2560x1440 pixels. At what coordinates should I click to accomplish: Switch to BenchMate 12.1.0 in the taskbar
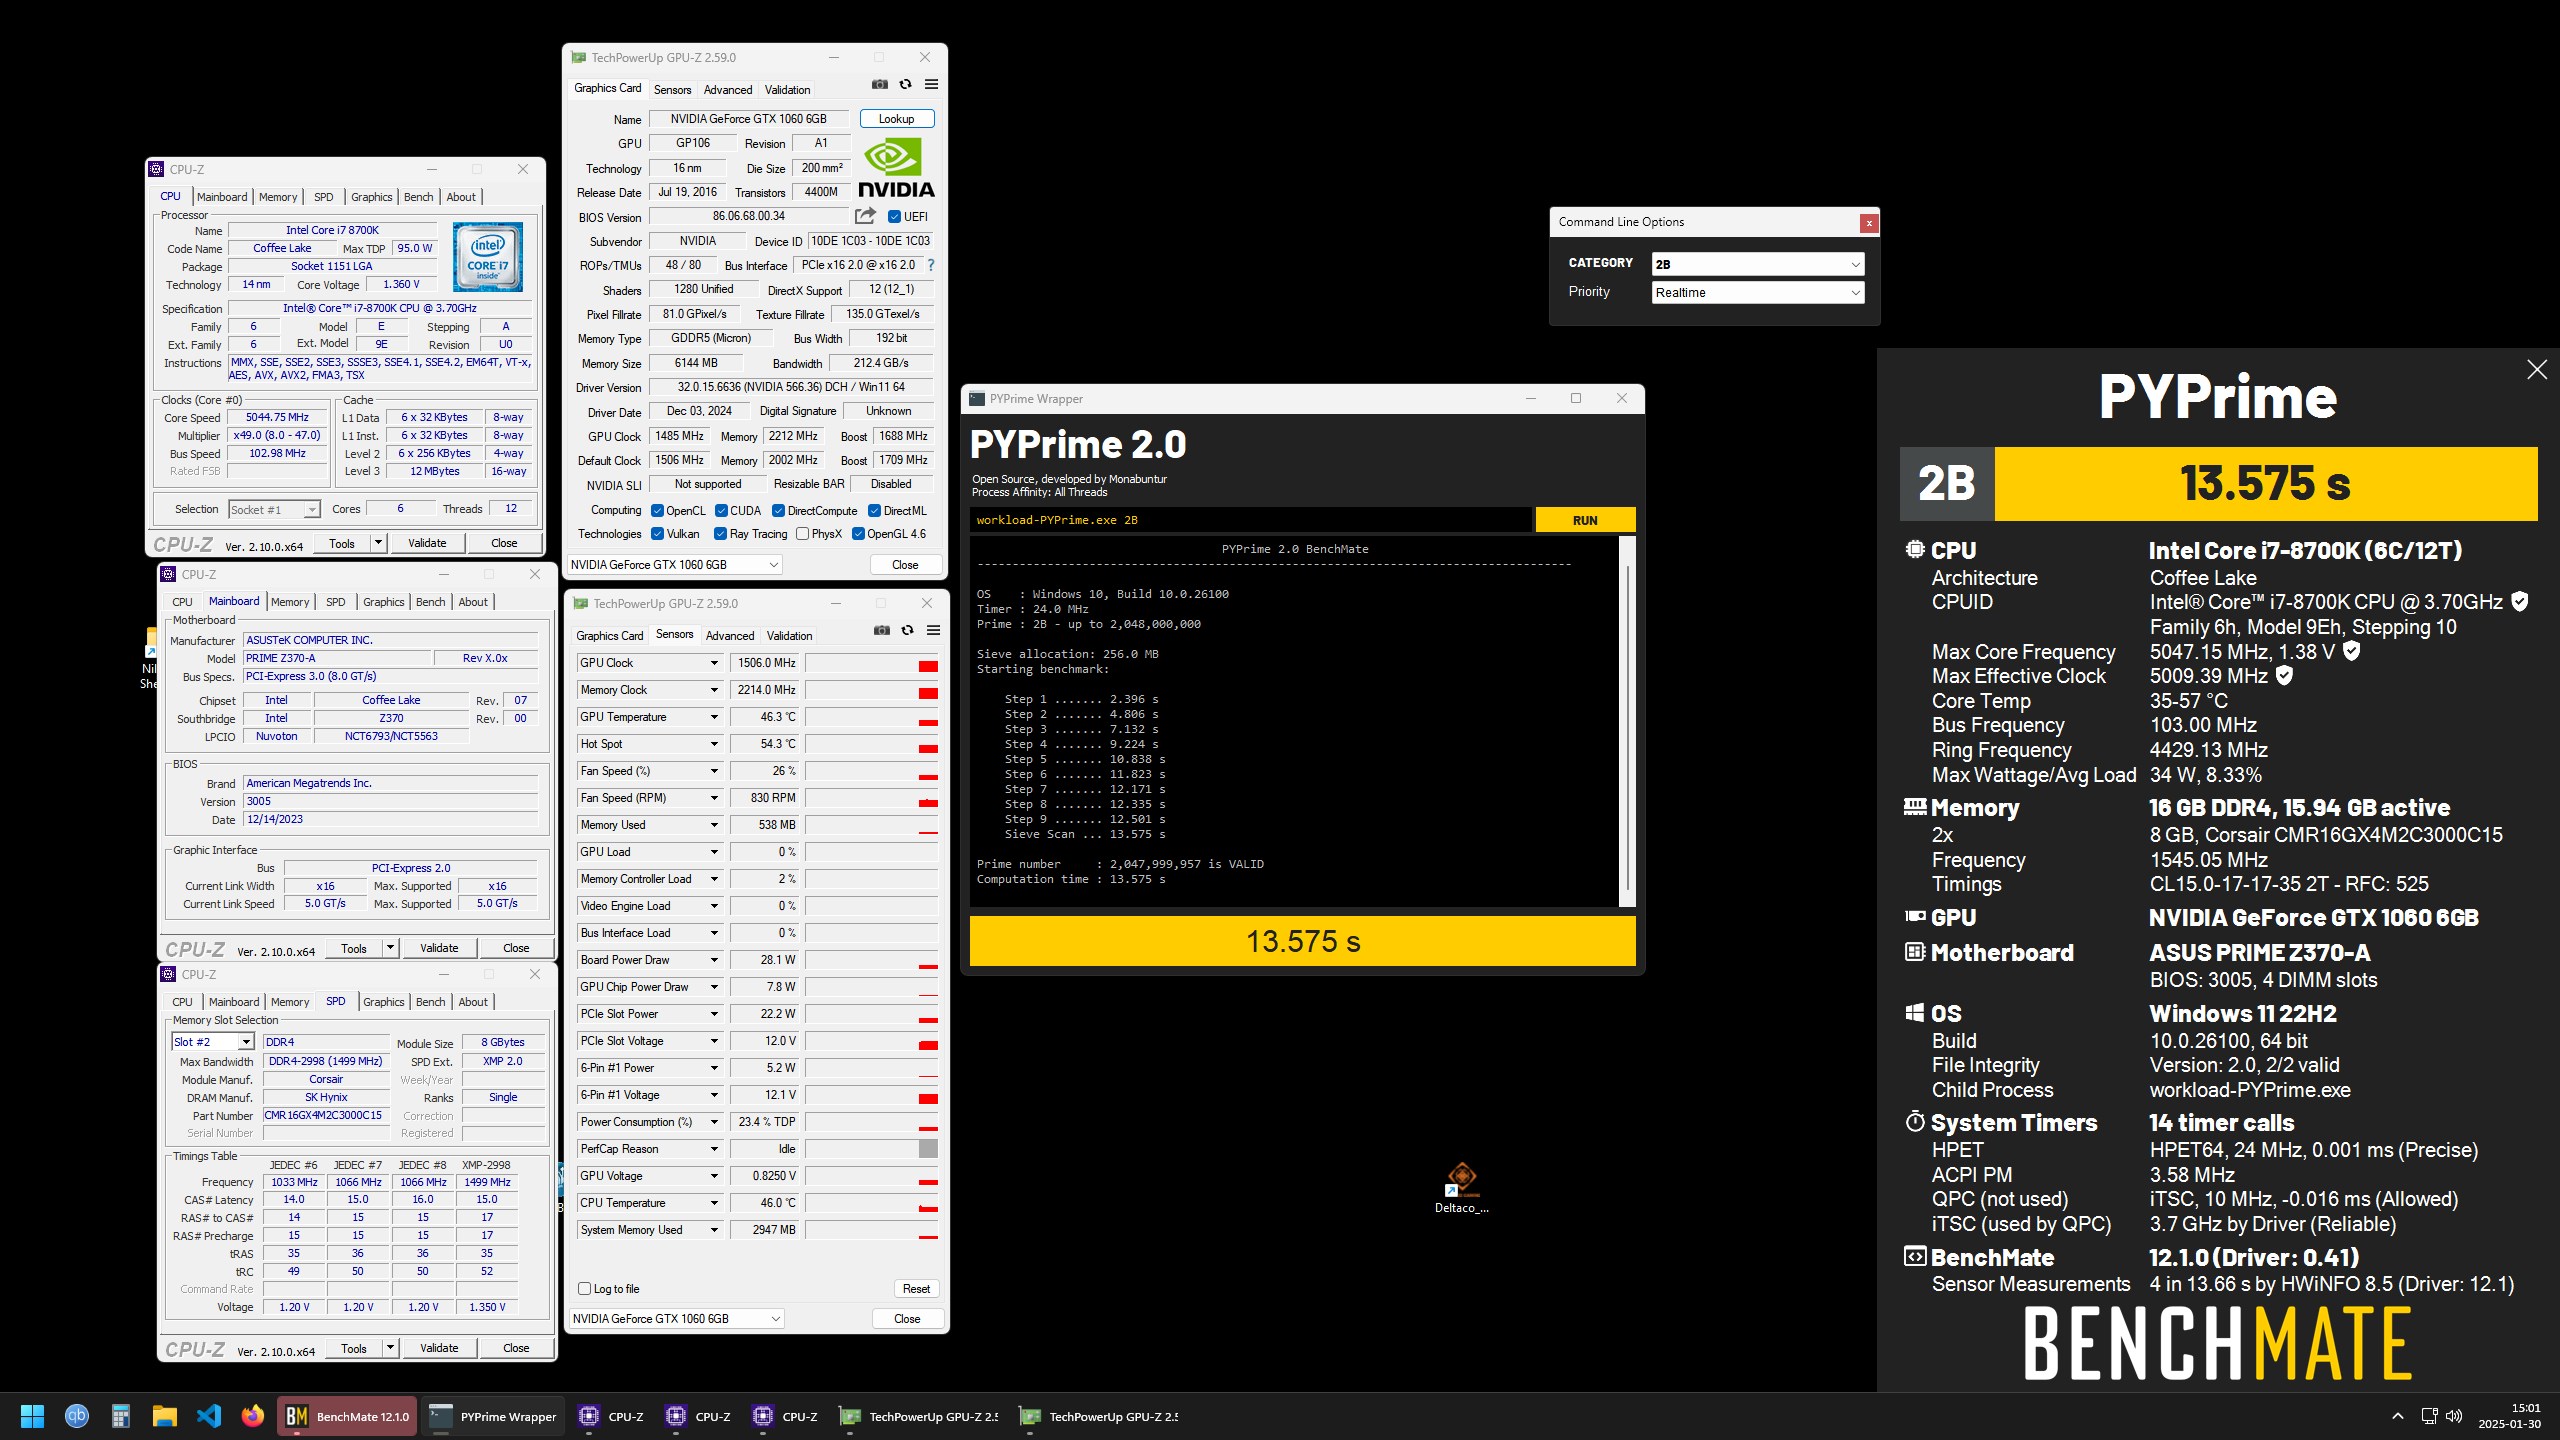point(347,1416)
